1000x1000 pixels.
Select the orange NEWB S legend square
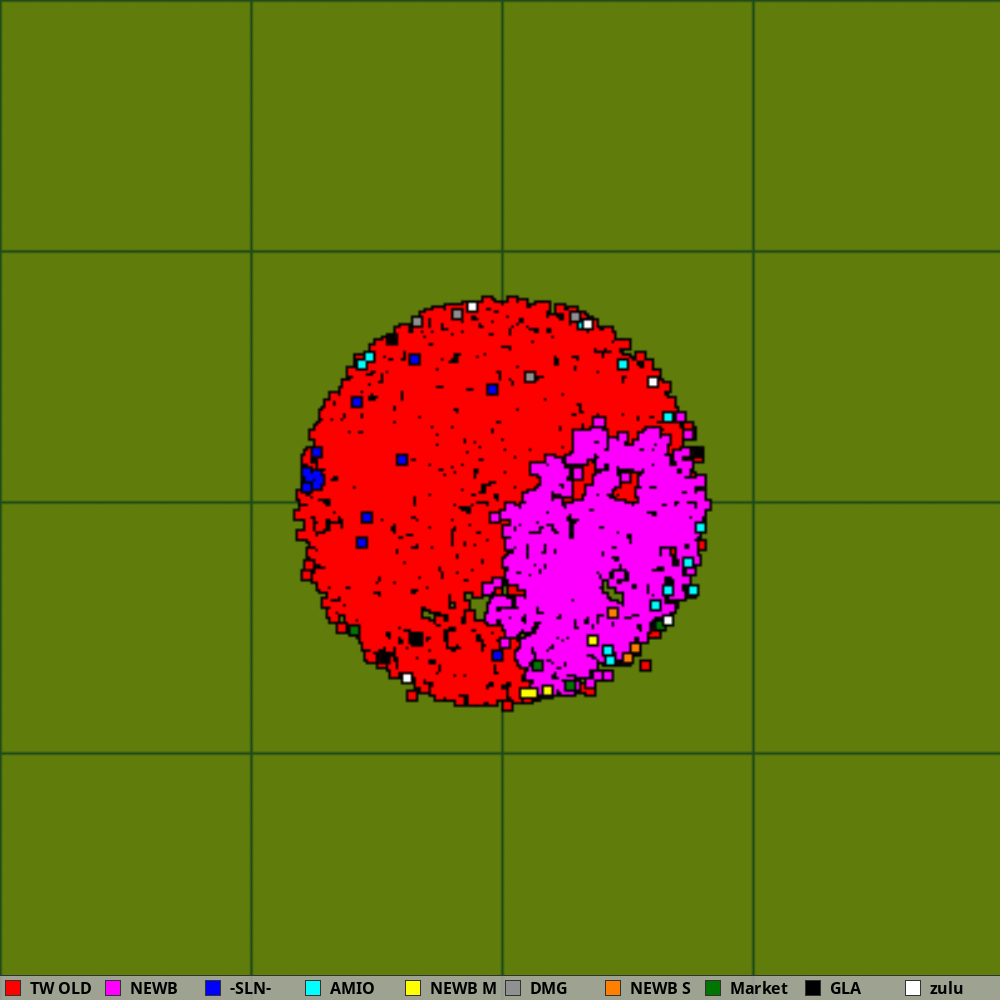click(613, 988)
